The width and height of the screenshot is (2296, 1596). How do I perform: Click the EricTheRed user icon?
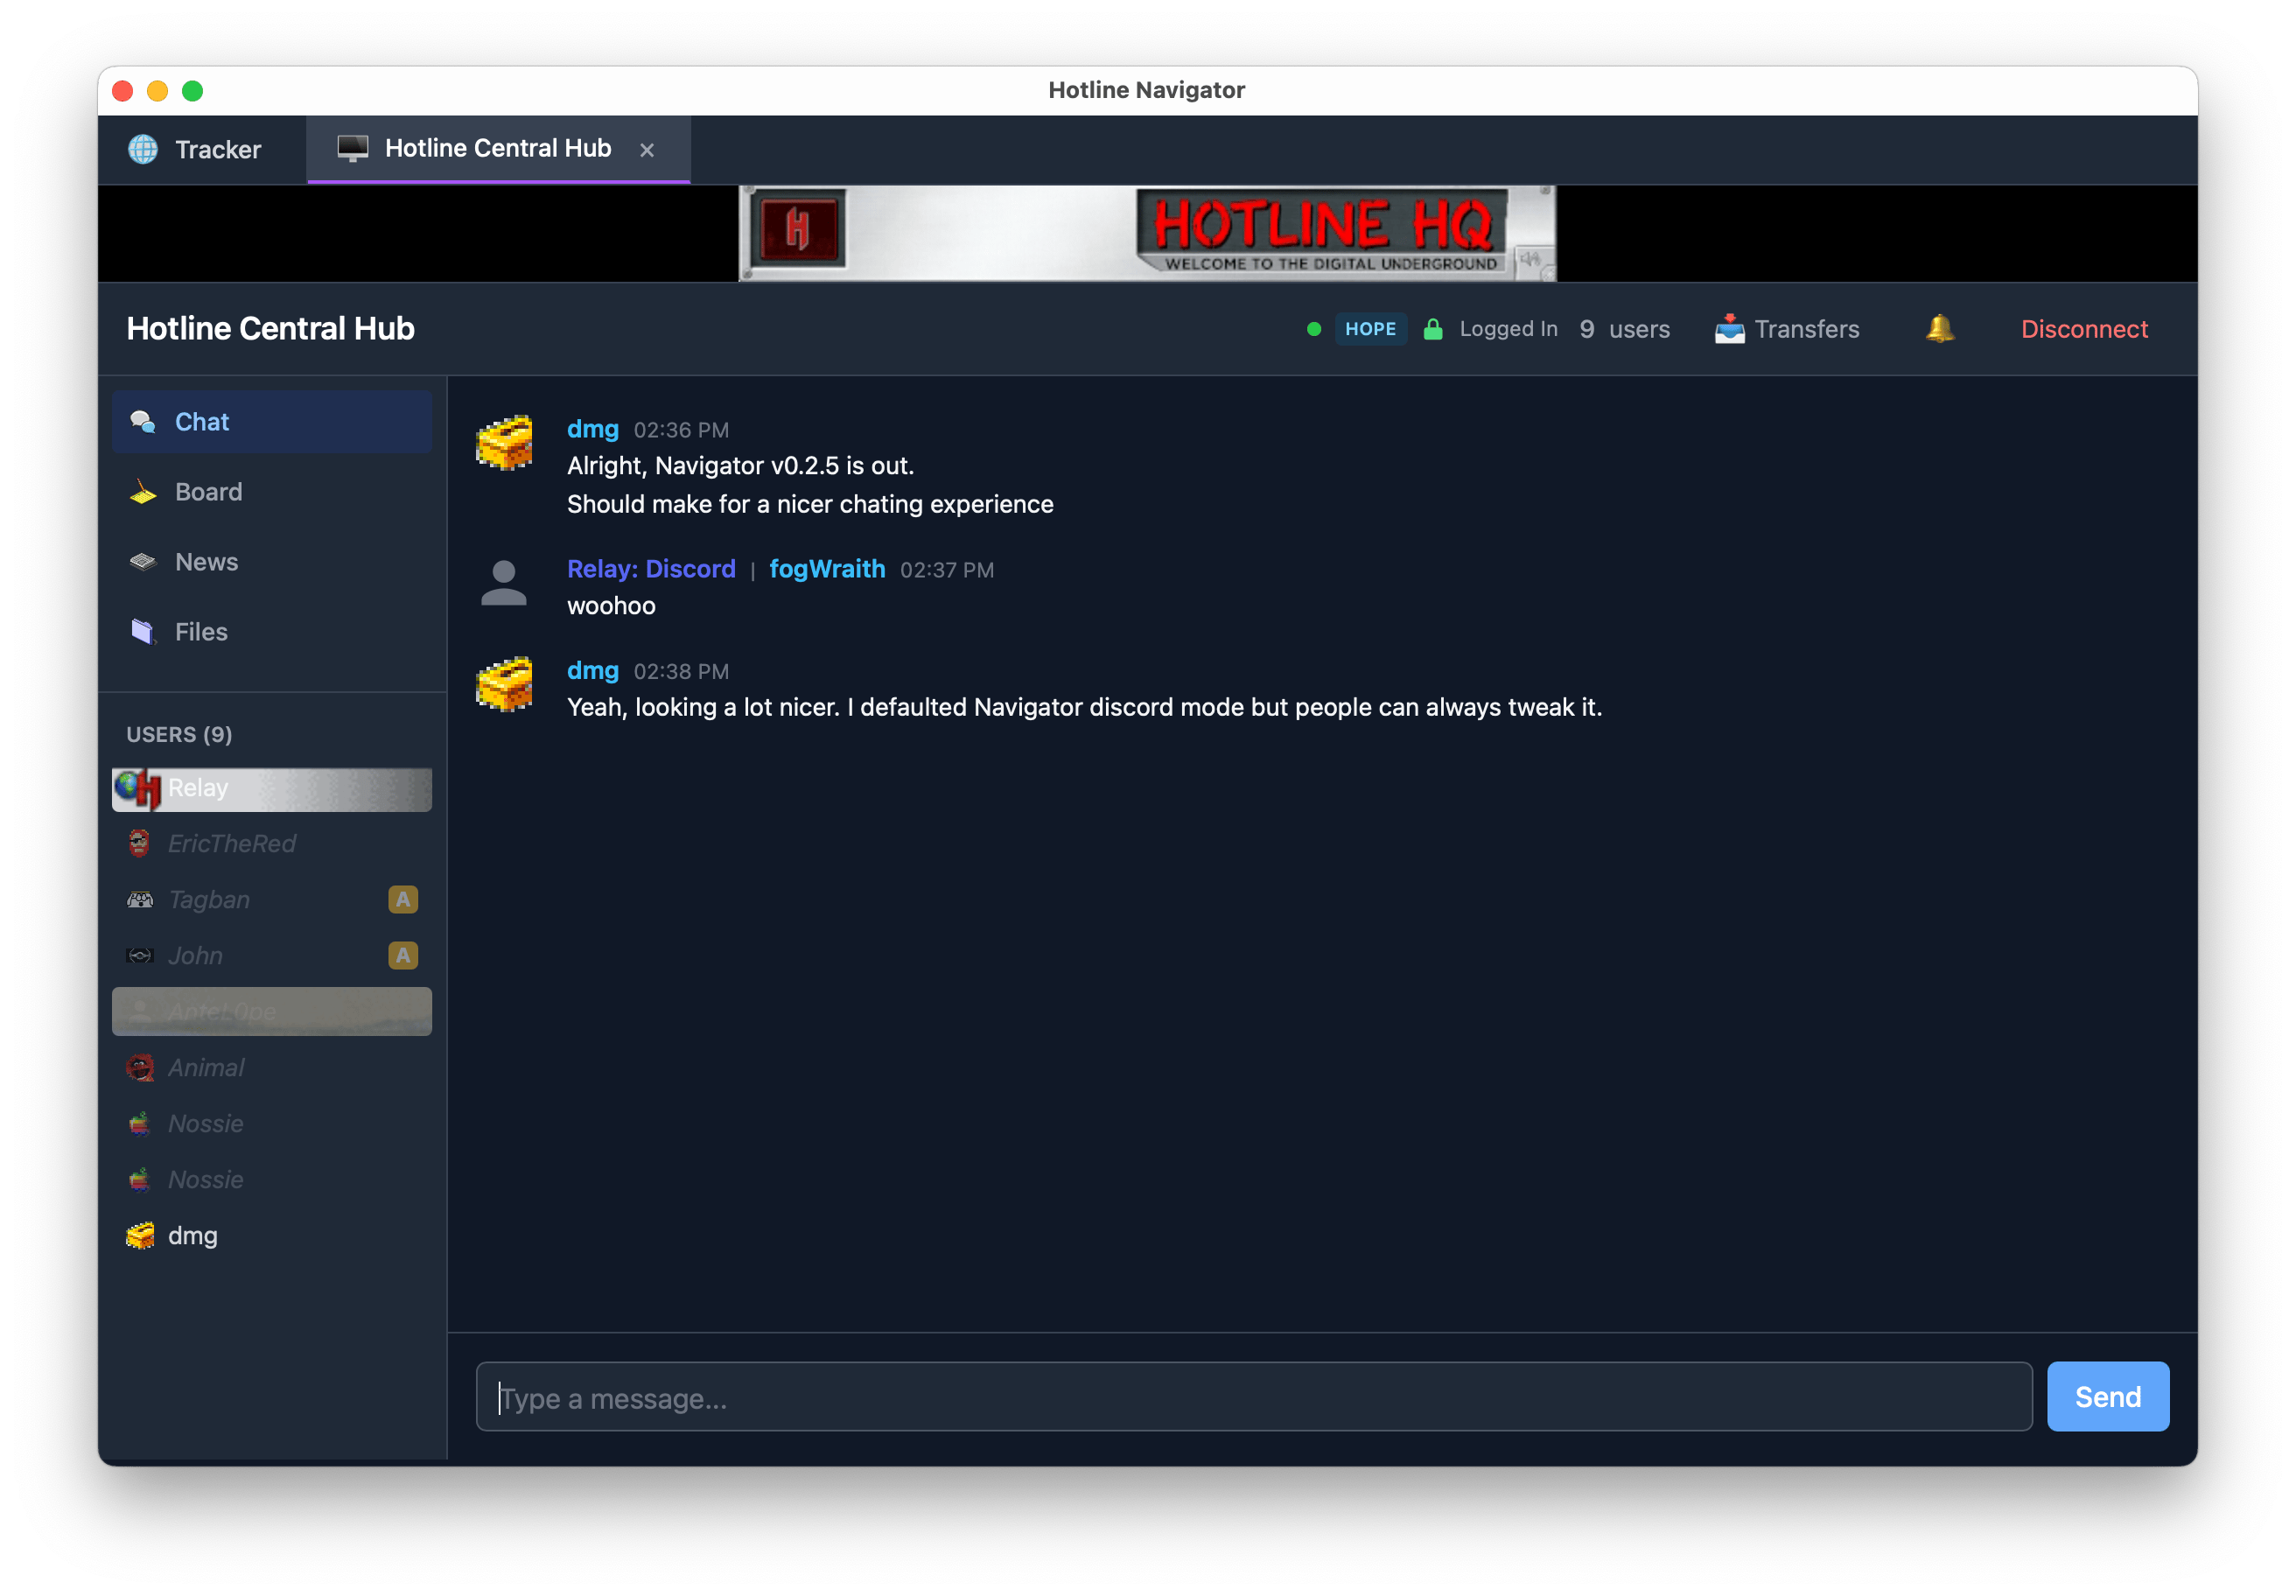pyautogui.click(x=139, y=844)
